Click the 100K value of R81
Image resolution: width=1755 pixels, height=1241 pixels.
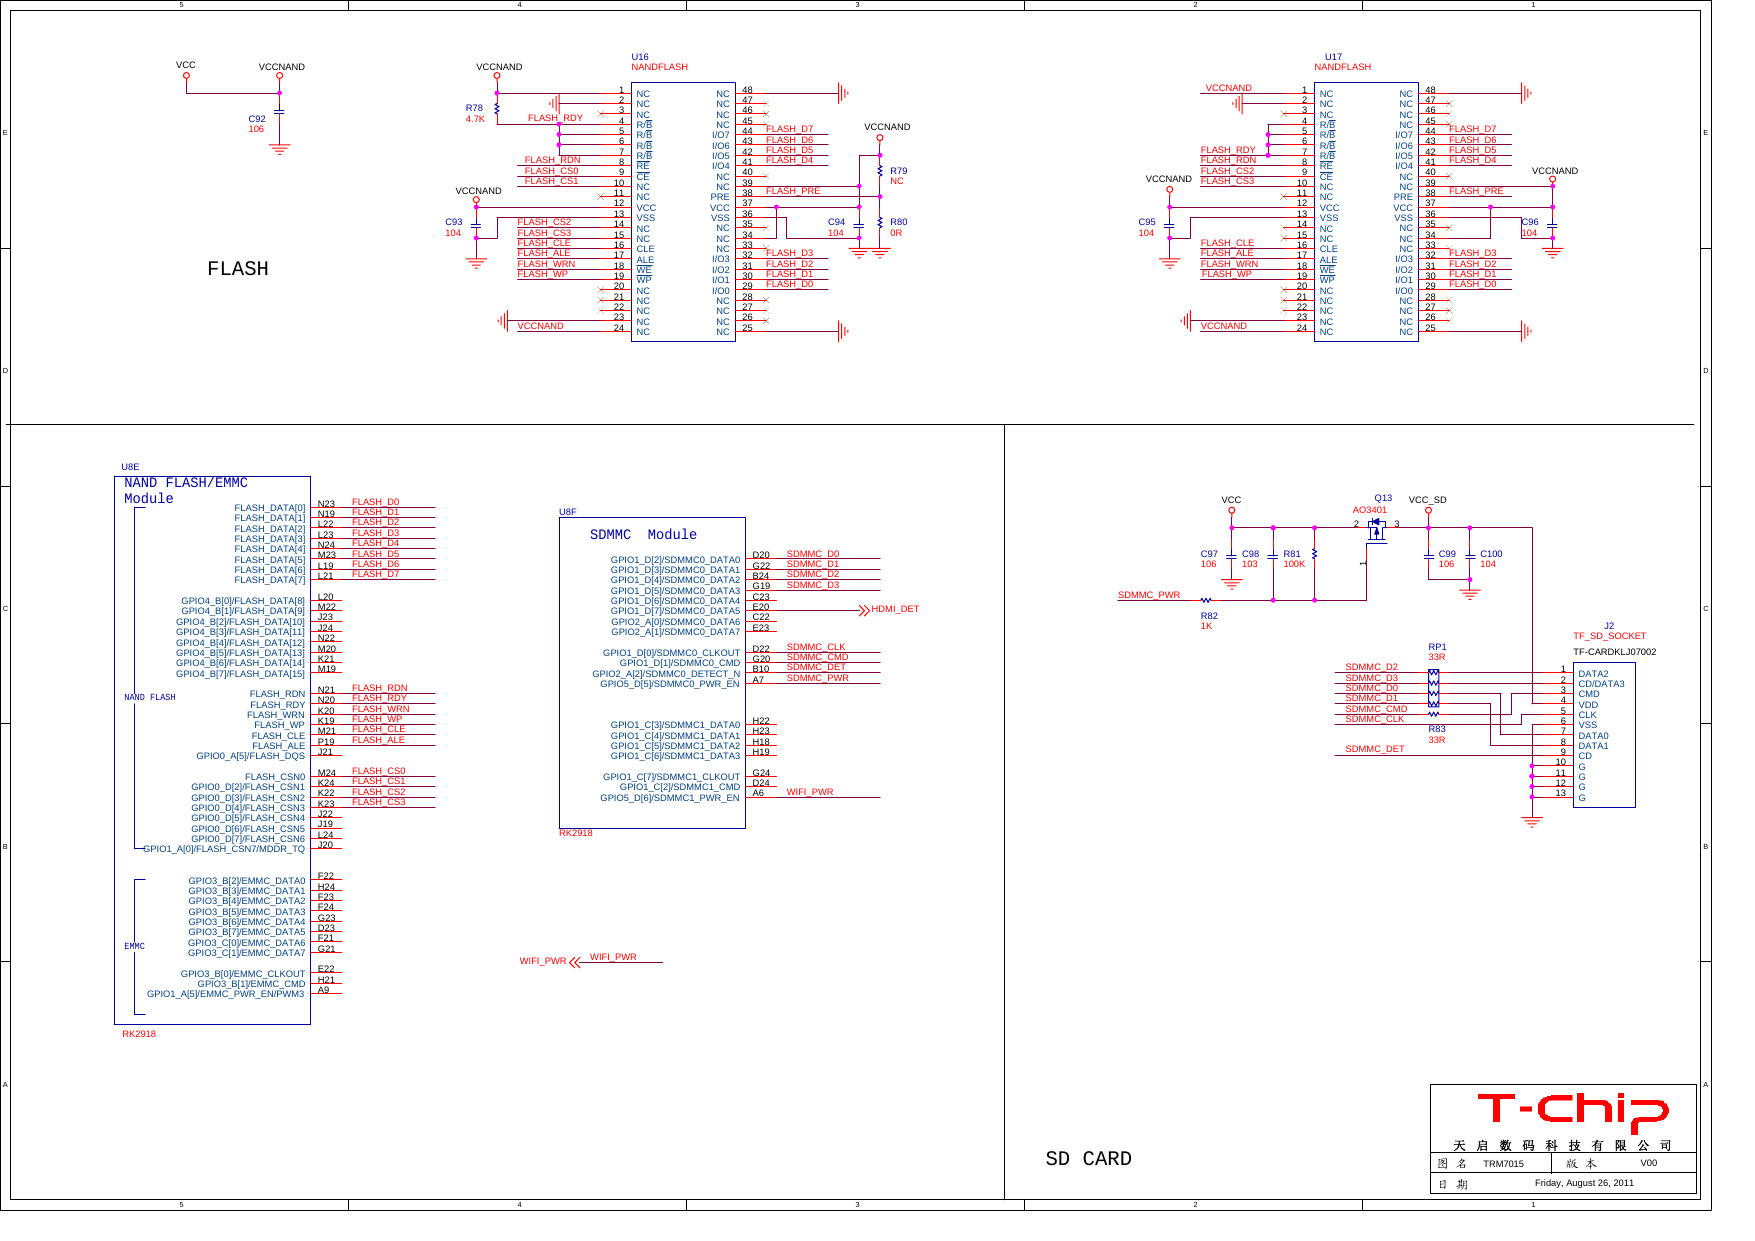coord(1294,564)
